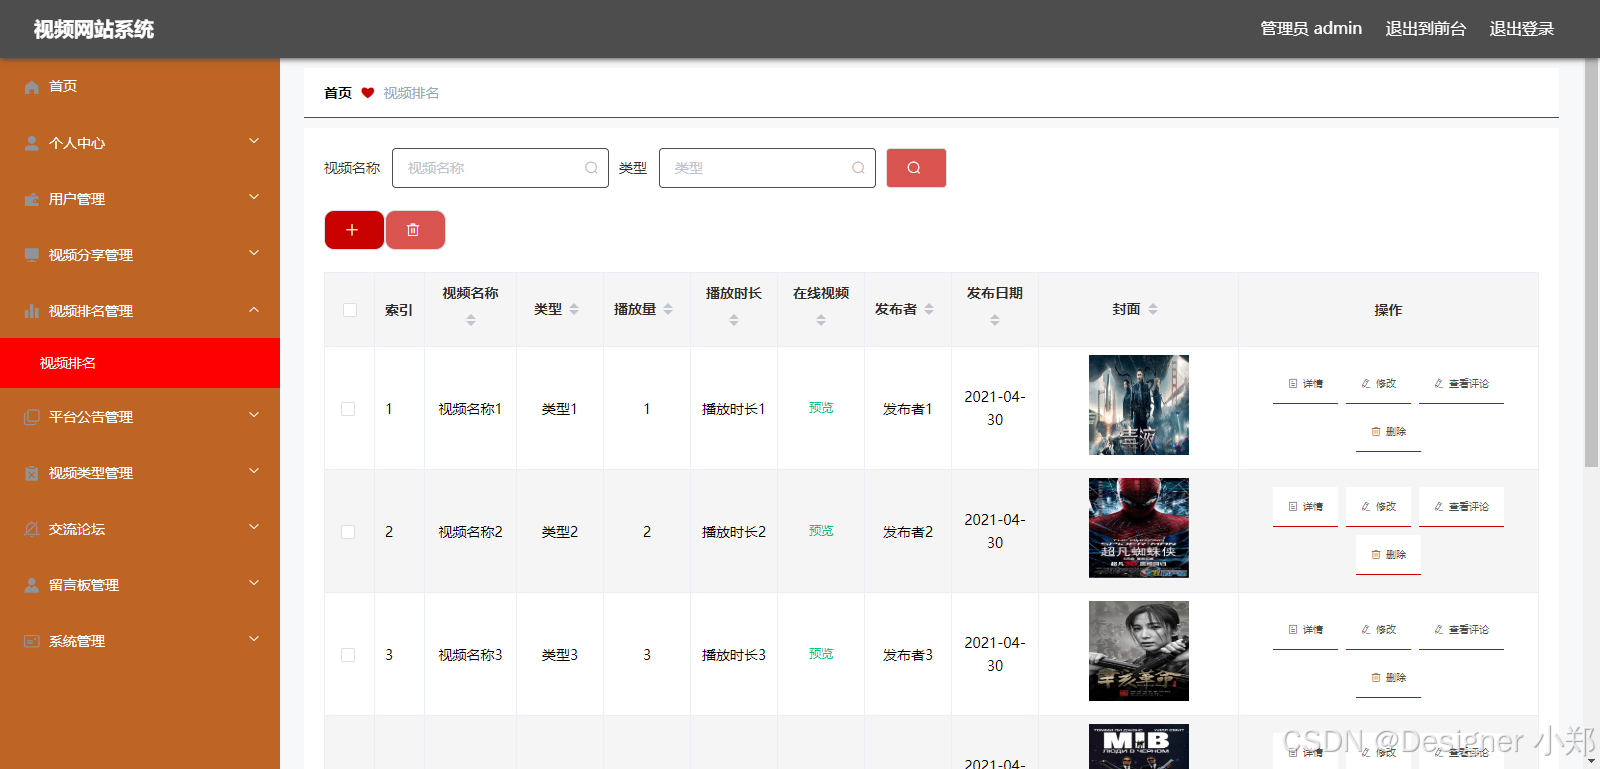
Task: Open the 视频分享管理 menu label
Action: (x=91, y=255)
